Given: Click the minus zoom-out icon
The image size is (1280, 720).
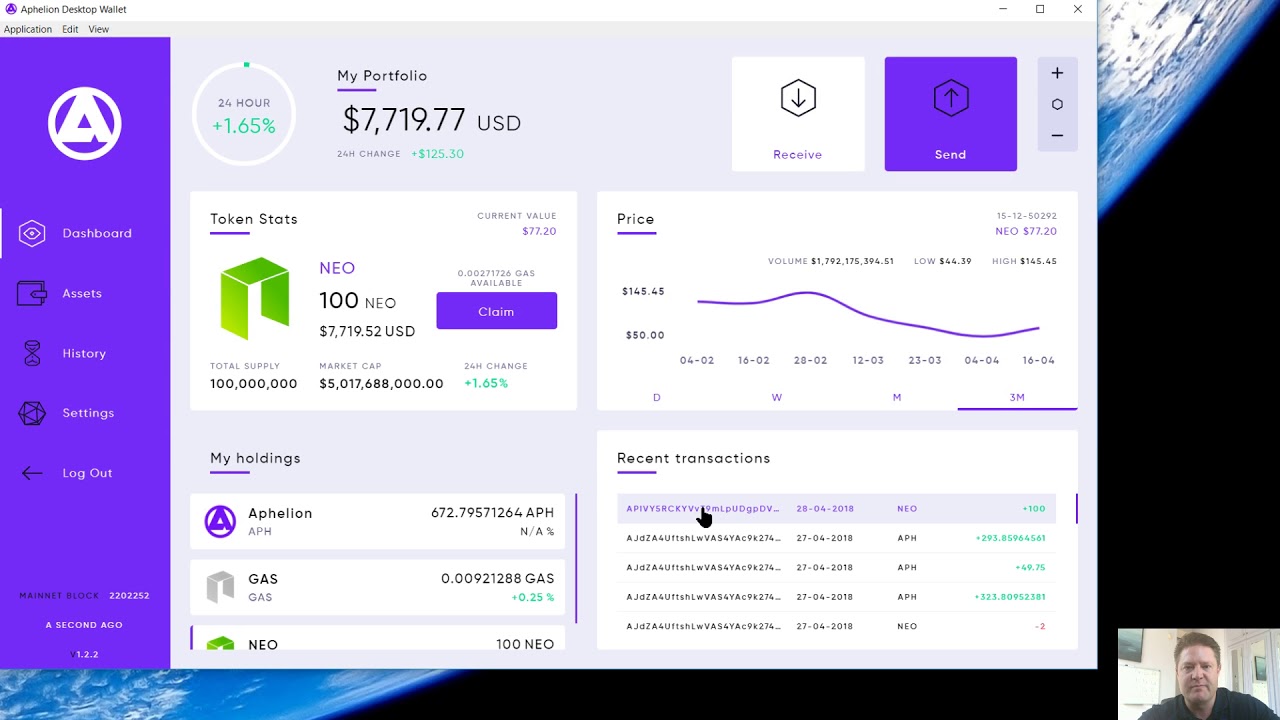Looking at the screenshot, I should tap(1057, 135).
